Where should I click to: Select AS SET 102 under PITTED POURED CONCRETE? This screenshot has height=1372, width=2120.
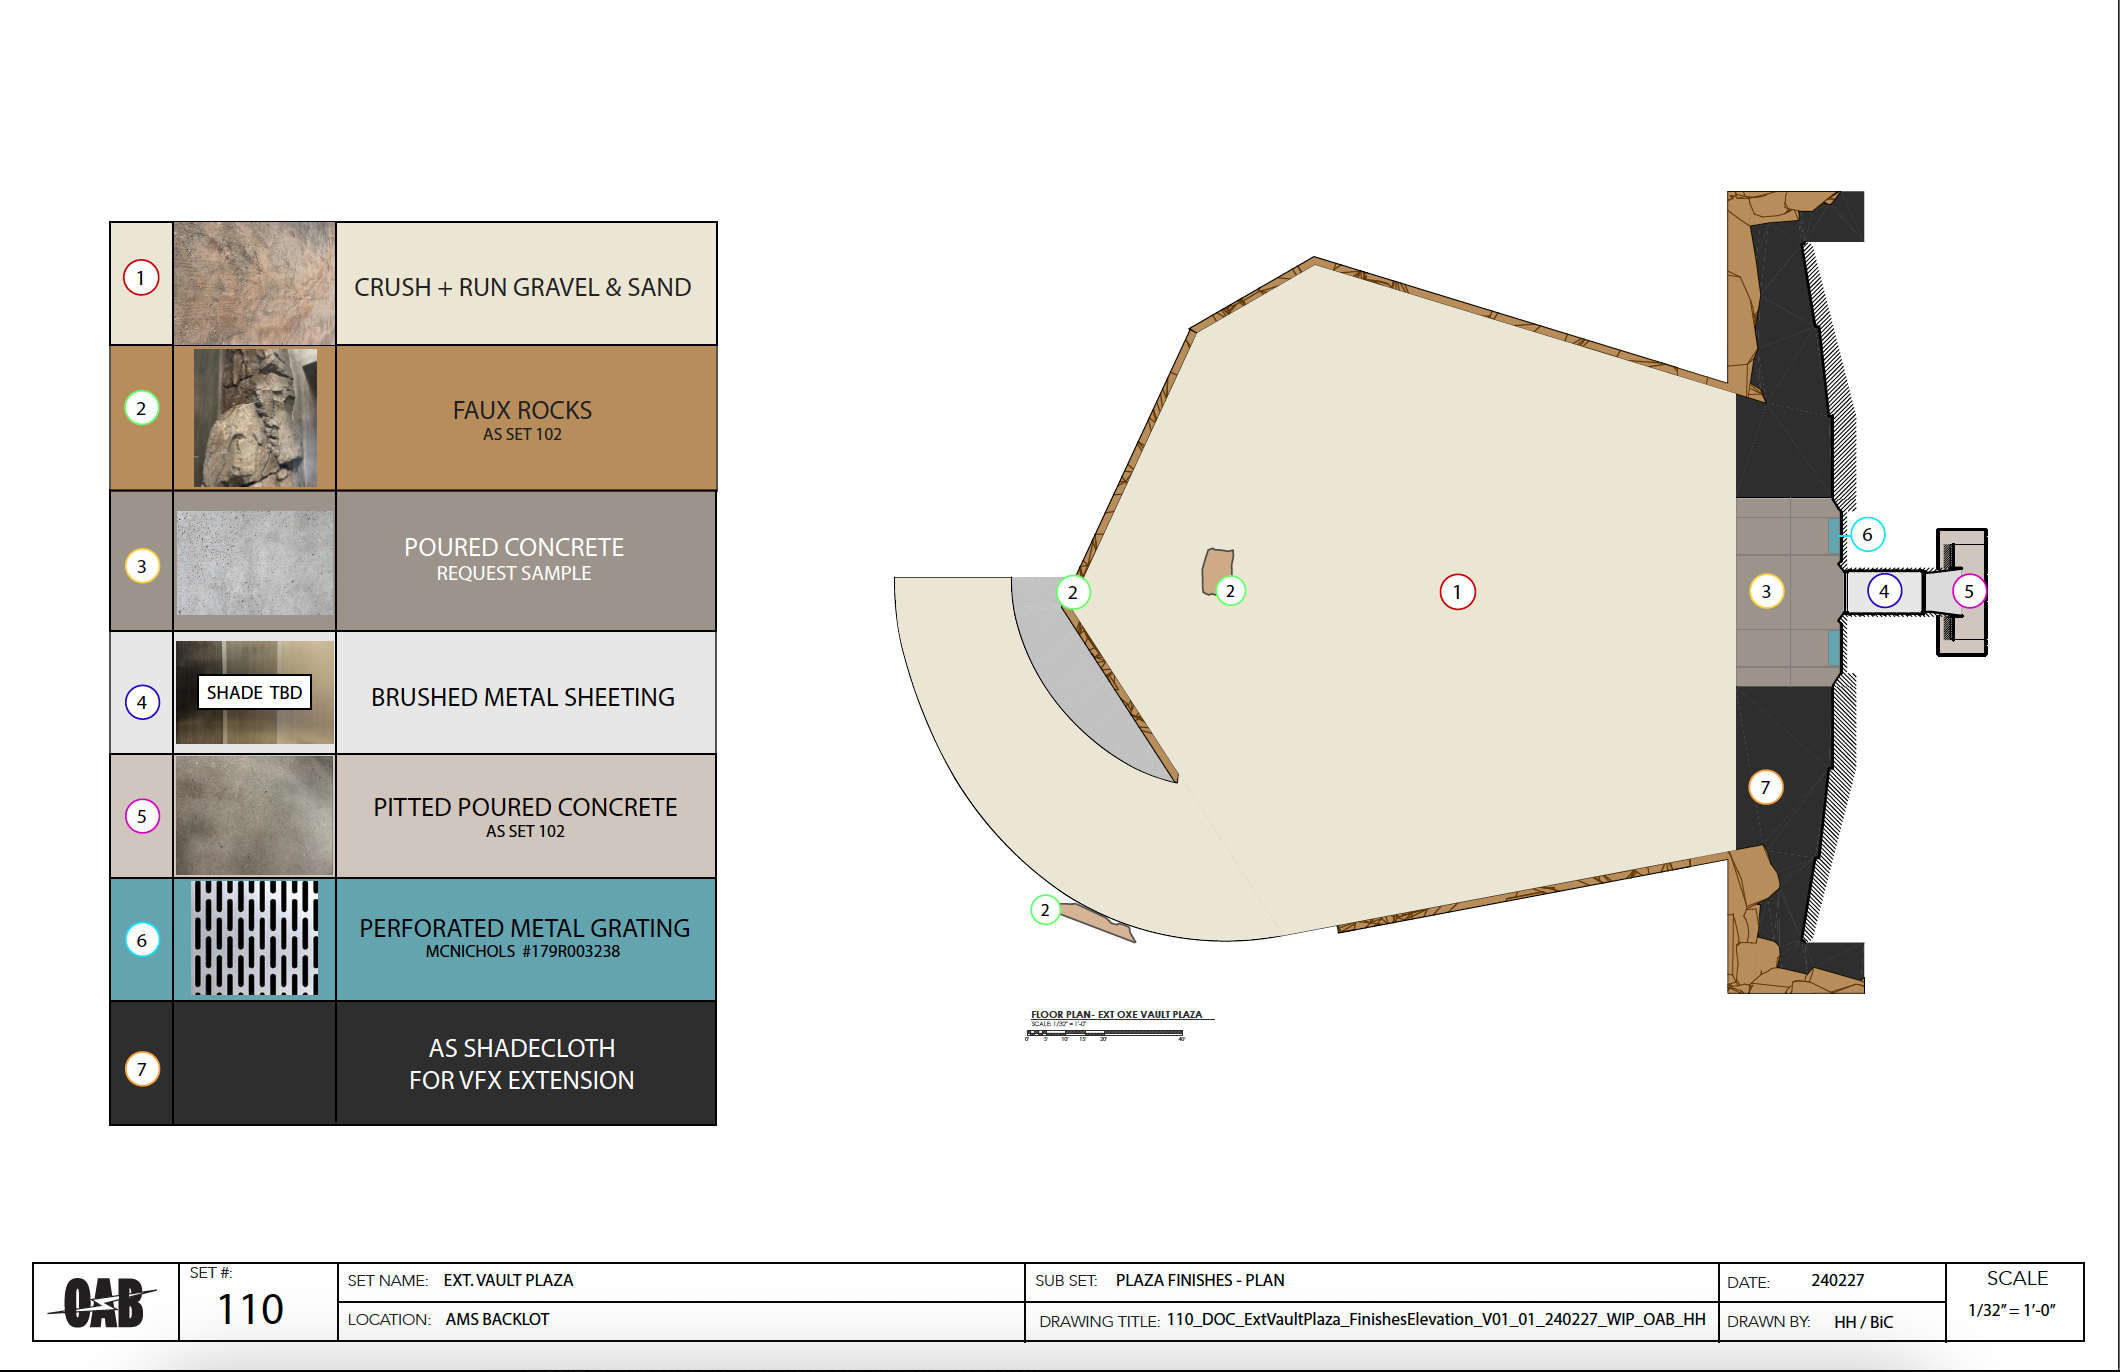point(525,831)
